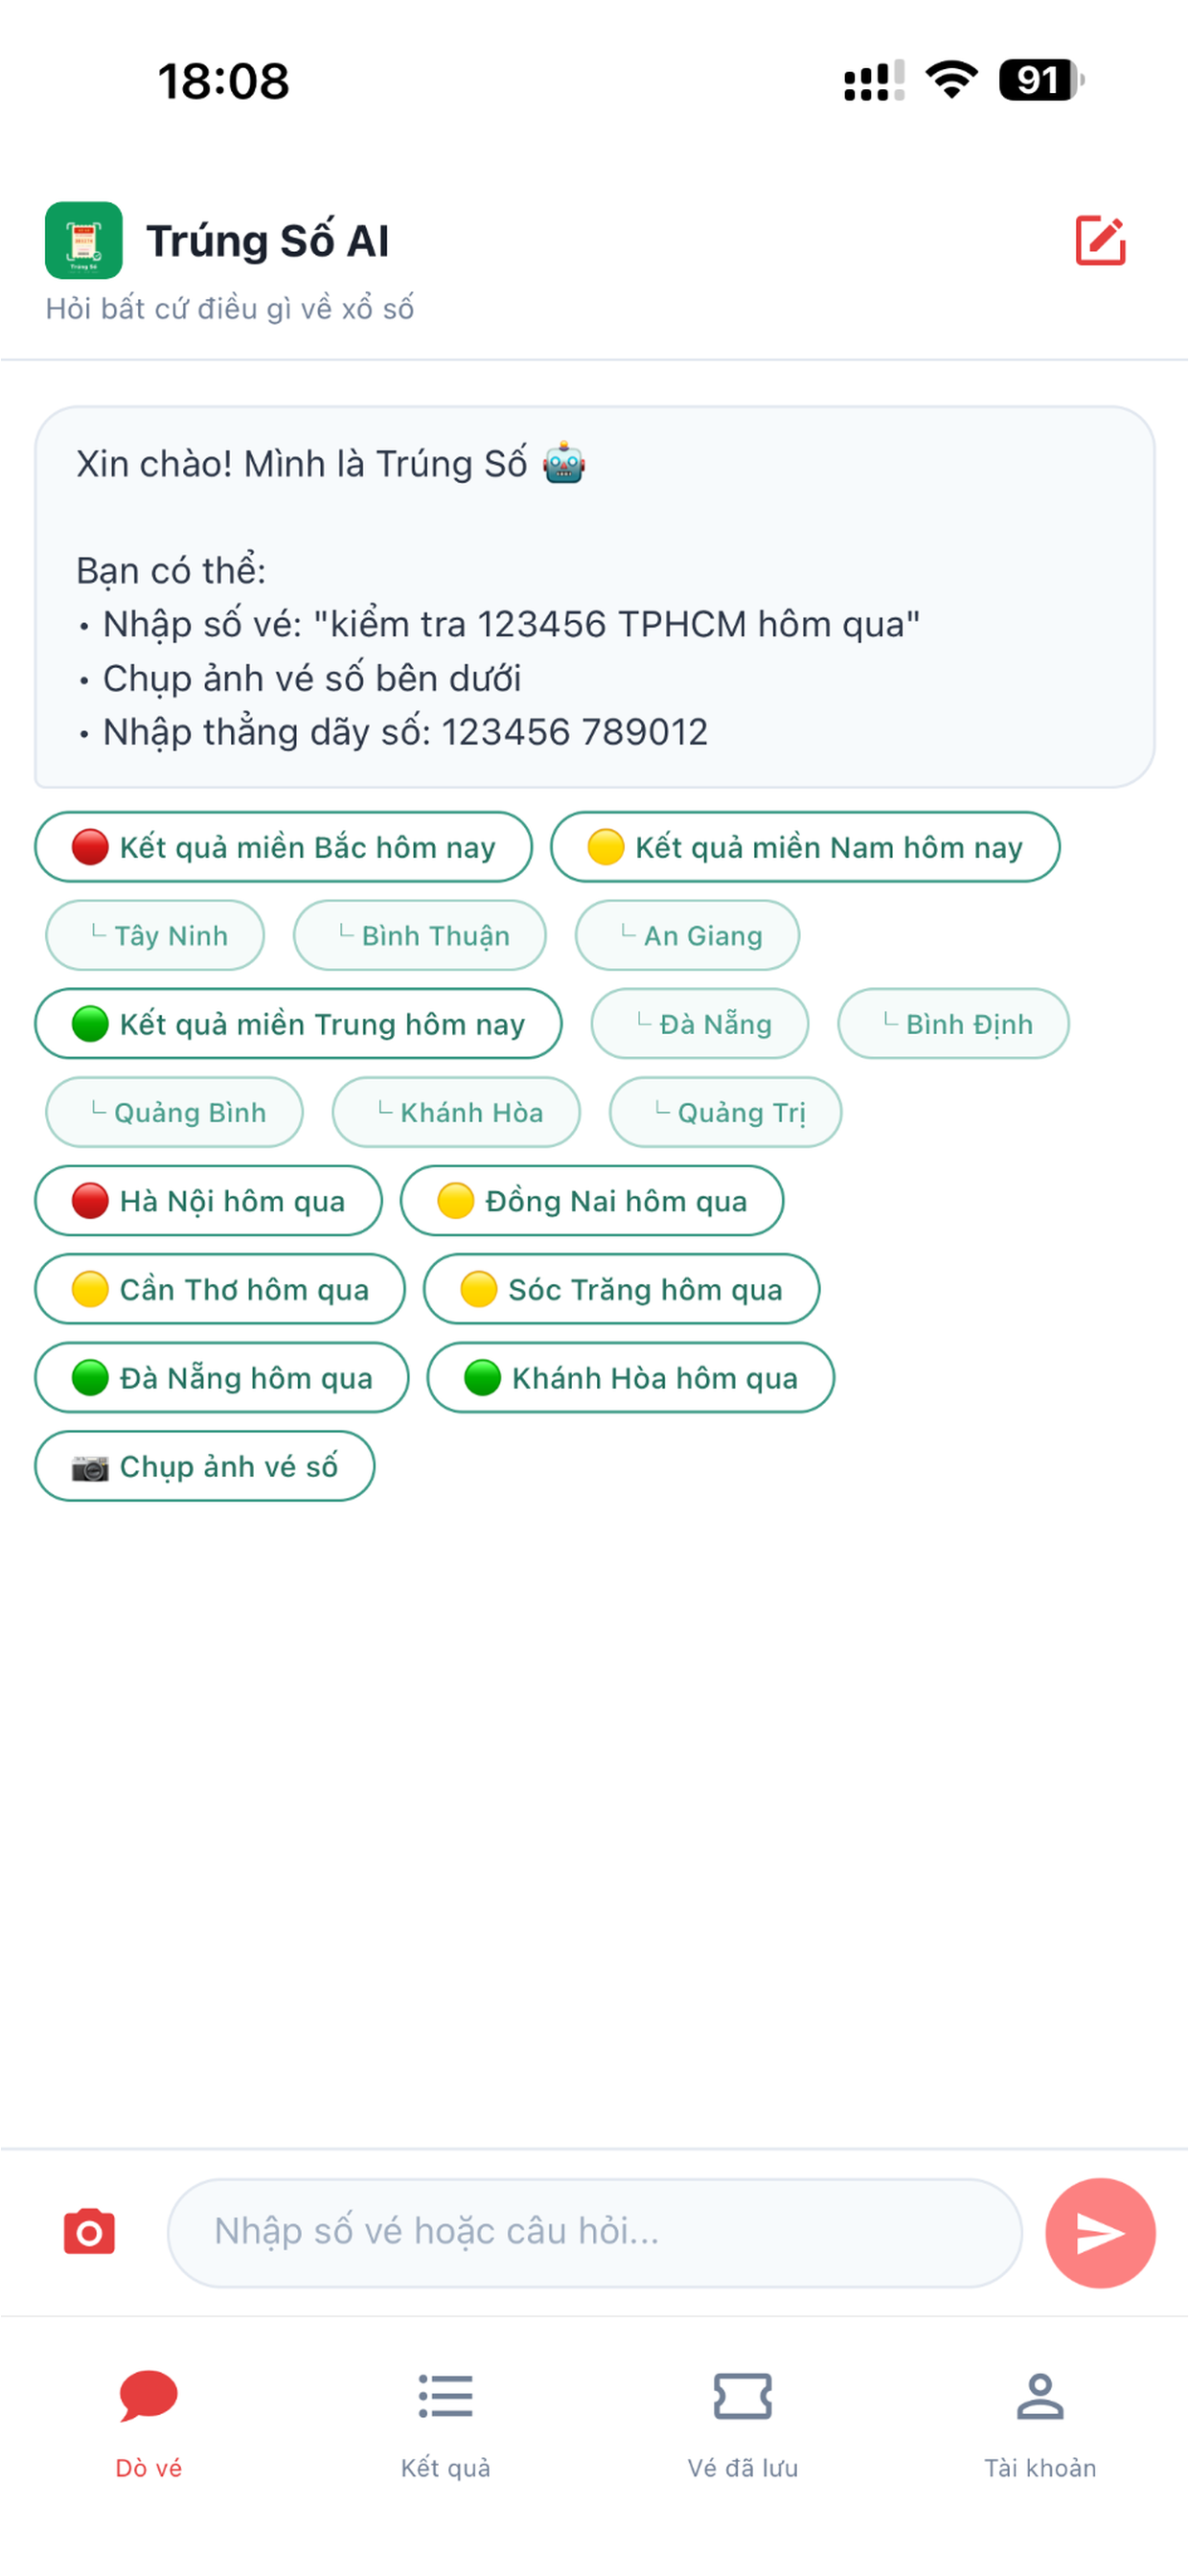Choose Kết quả miền Nam hôm nay
1190x2576 pixels.
[x=805, y=847]
